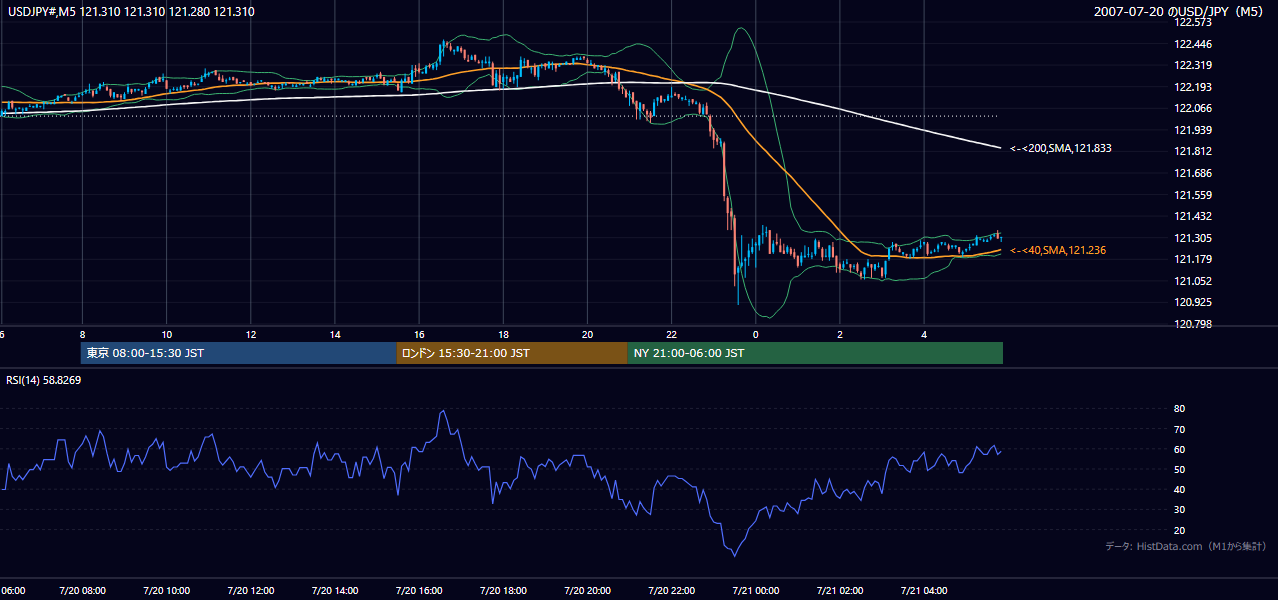This screenshot has height=600, width=1278.
Task: Click the chart title '2007-07-20 のUSD/JPY (M5)'
Action: click(x=1181, y=12)
